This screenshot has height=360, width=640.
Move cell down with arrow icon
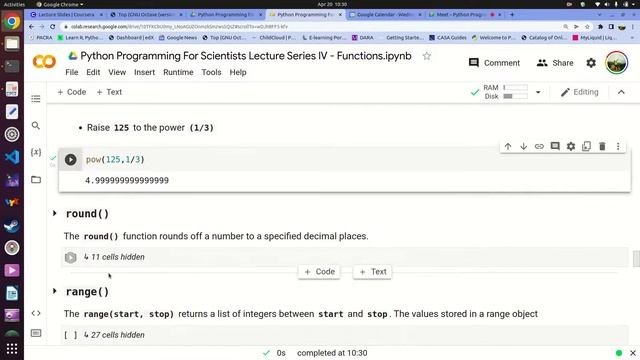523,146
